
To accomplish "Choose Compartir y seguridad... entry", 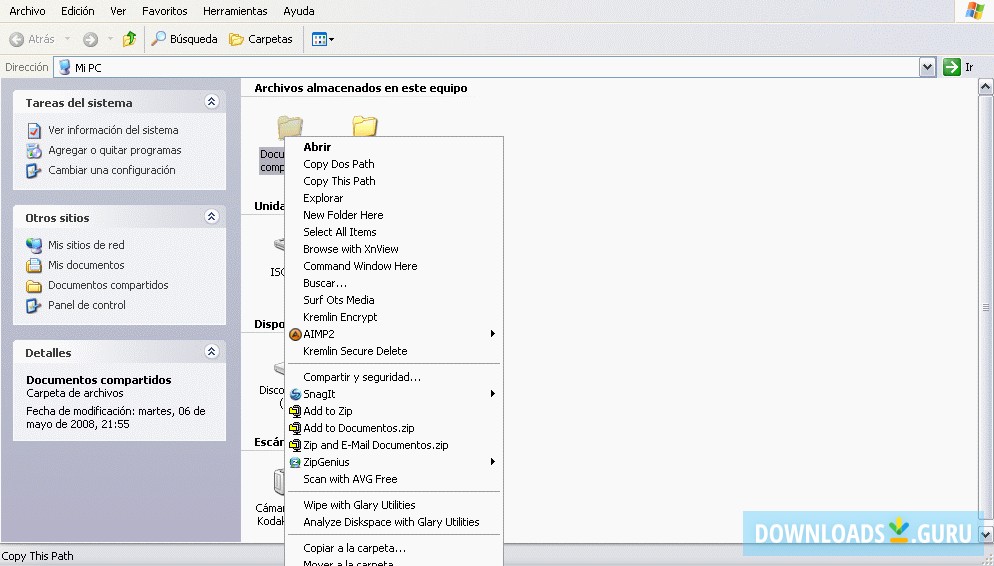I will click(394, 377).
